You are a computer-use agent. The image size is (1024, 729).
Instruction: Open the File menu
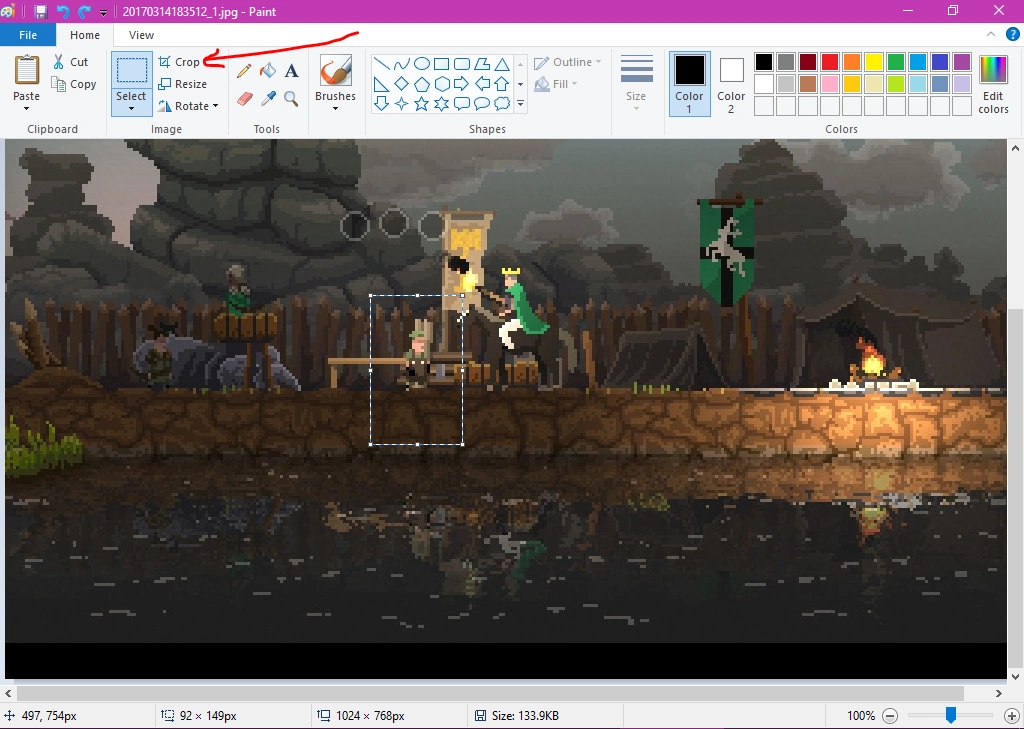coord(28,35)
